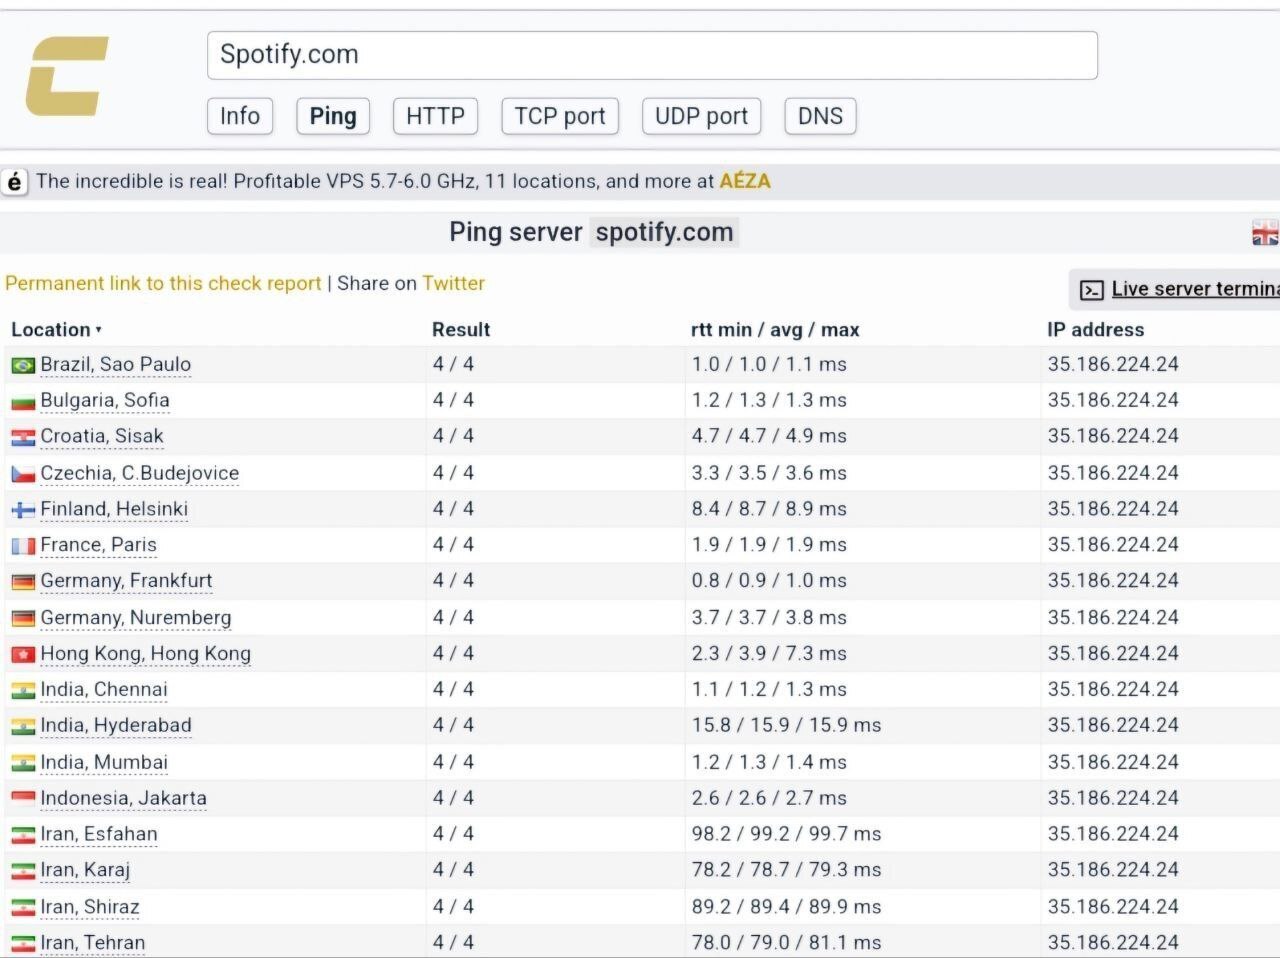Screen dimensions: 1280x958
Task: Select the Ping check tab
Action: (333, 116)
